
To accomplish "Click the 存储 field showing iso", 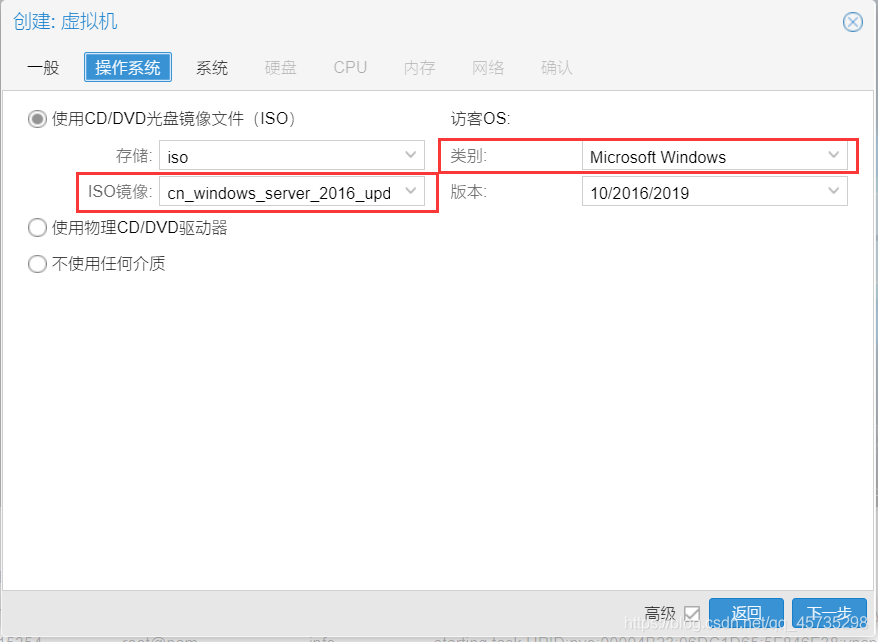I will pos(292,155).
